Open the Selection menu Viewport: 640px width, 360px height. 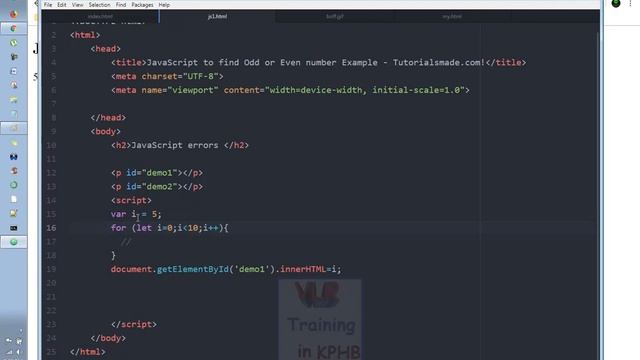tap(99, 5)
